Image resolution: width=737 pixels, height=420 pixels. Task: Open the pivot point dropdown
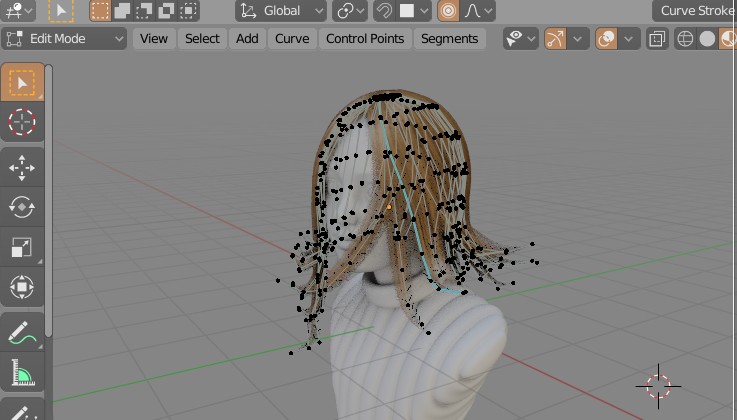349,10
